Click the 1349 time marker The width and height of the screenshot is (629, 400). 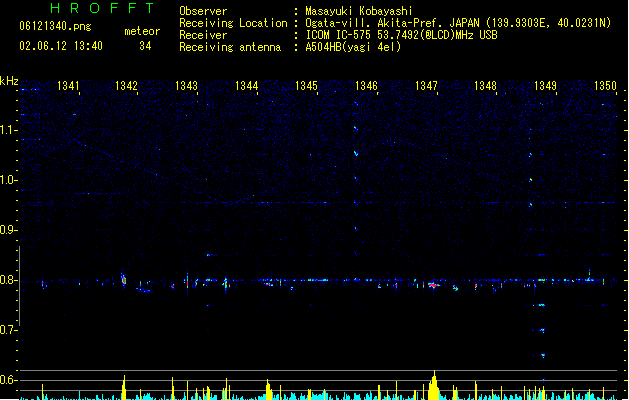[546, 86]
